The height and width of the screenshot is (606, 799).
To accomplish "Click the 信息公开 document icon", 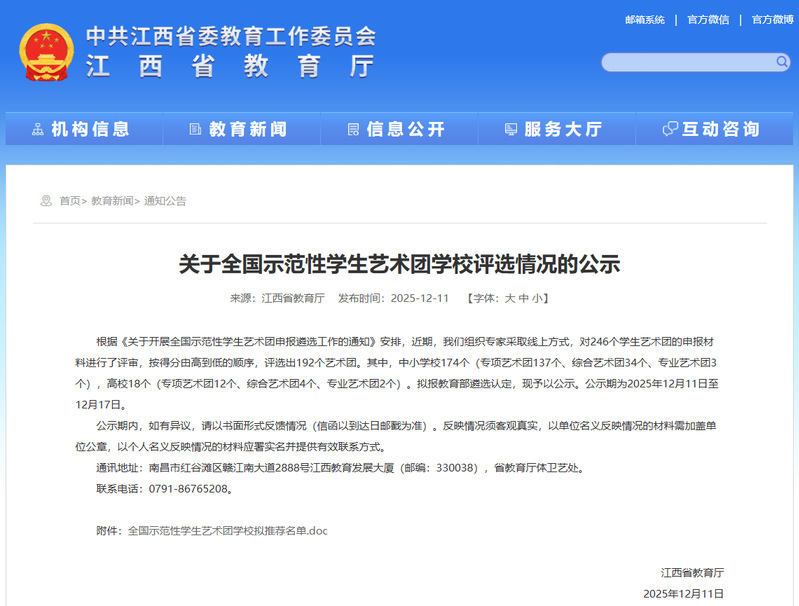I will coord(353,129).
